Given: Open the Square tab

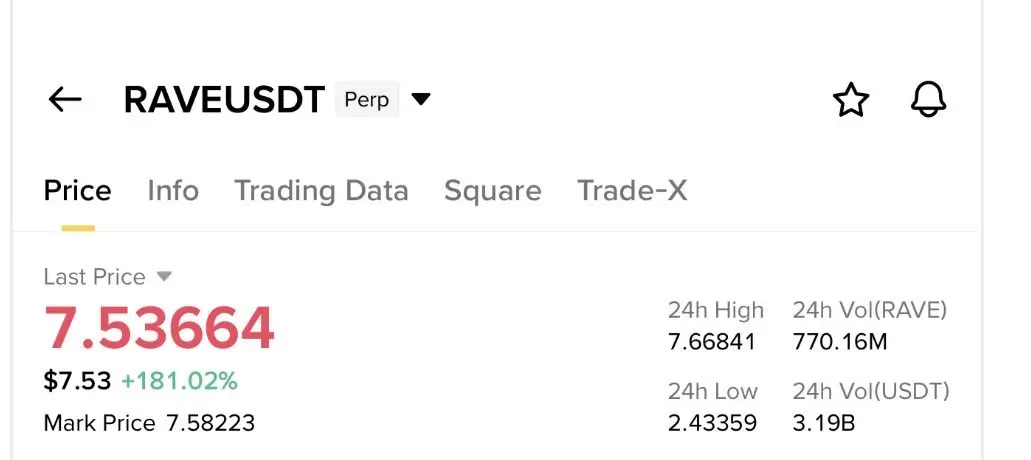Looking at the screenshot, I should (x=493, y=191).
